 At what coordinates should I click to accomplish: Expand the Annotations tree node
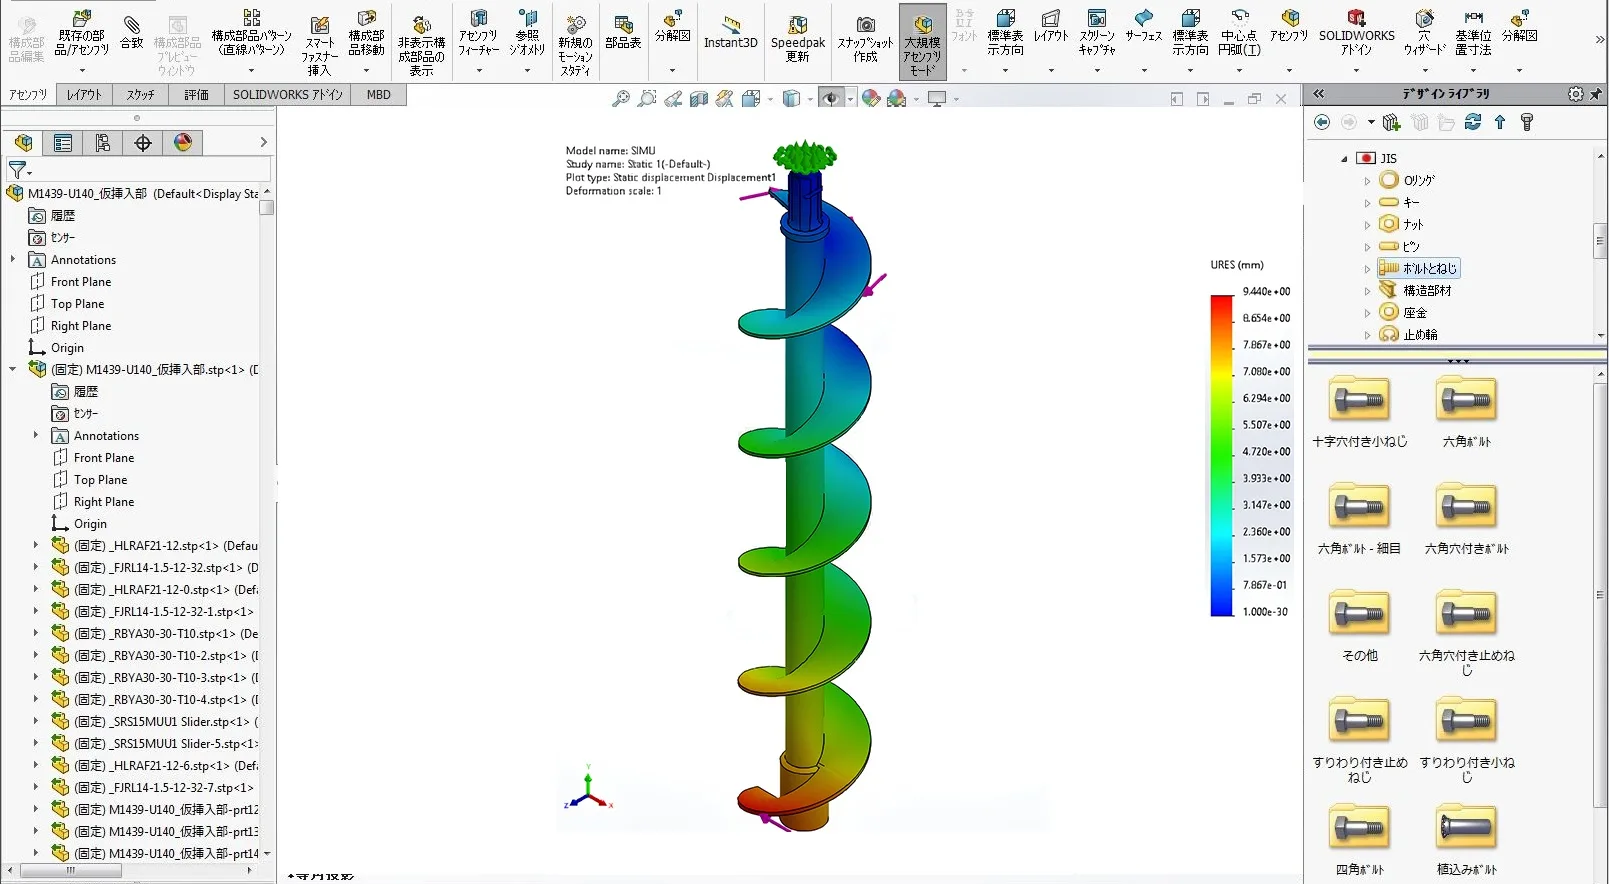(x=13, y=260)
